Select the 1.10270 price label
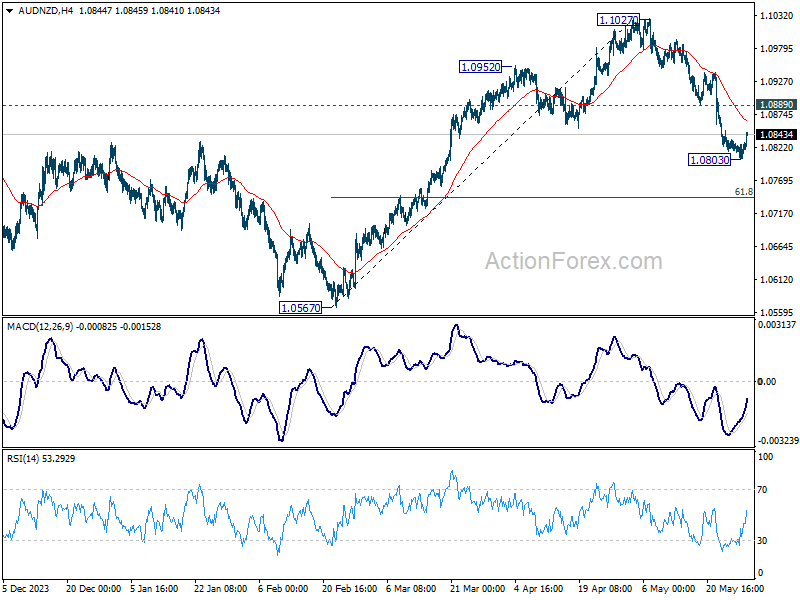Viewport: 800px width, 600px height. pyautogui.click(x=618, y=20)
